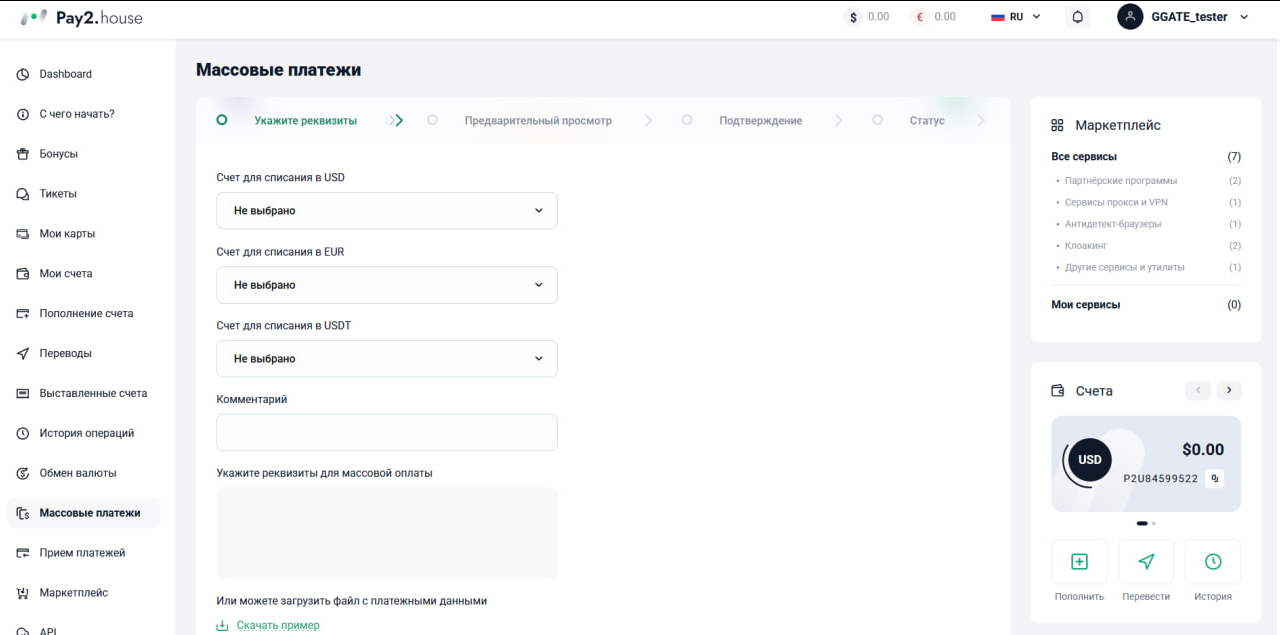Click the dollar balance icon in header
Screen dimensions: 1280x635
tap(853, 17)
